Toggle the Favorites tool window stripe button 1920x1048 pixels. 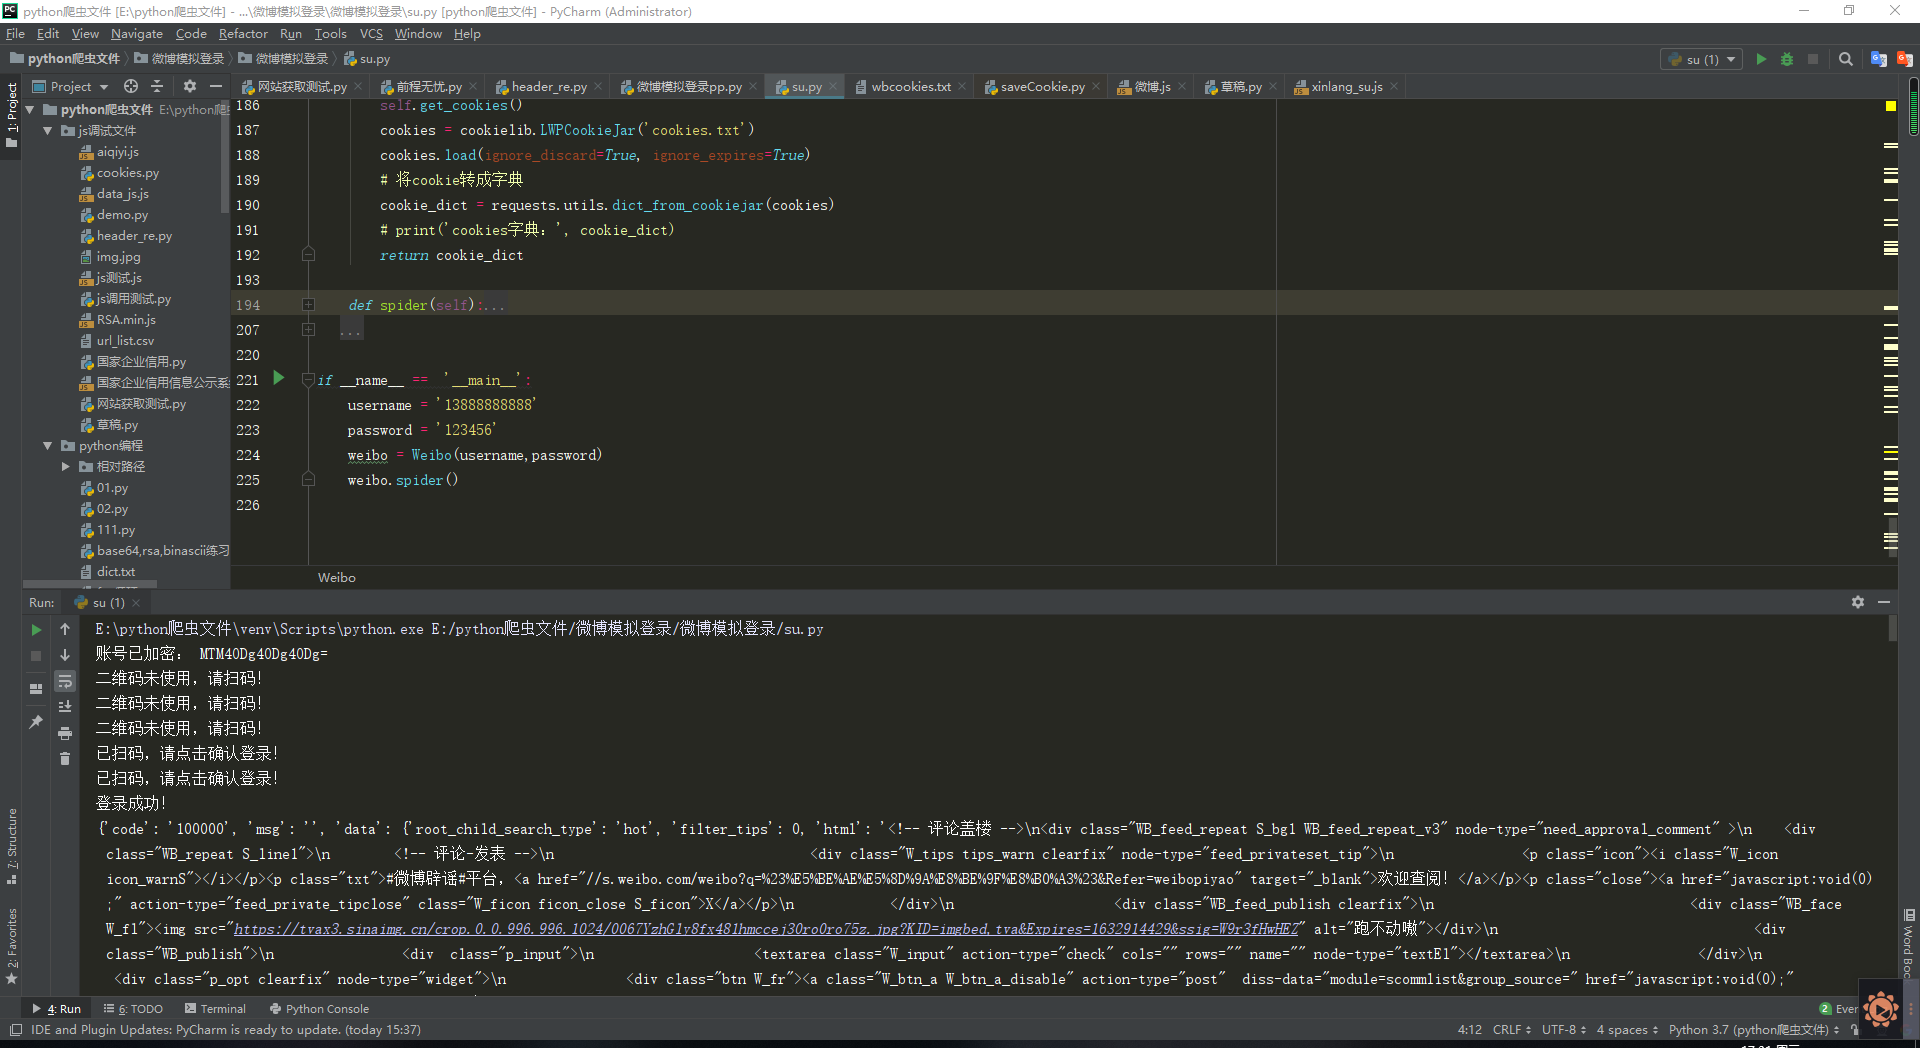pos(11,946)
